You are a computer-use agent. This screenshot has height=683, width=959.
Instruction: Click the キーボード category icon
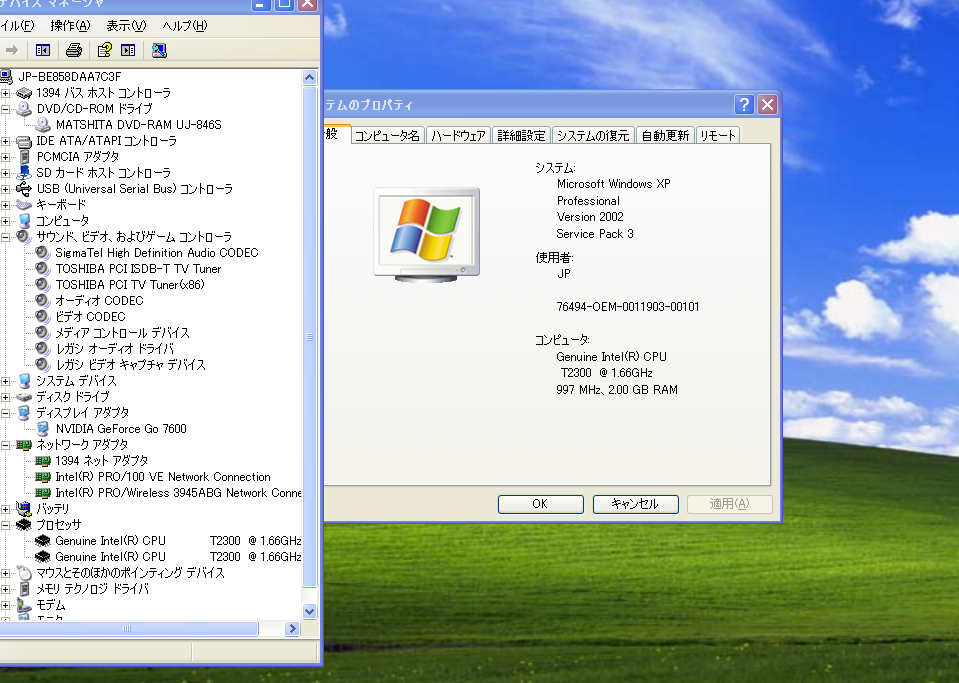pos(24,205)
